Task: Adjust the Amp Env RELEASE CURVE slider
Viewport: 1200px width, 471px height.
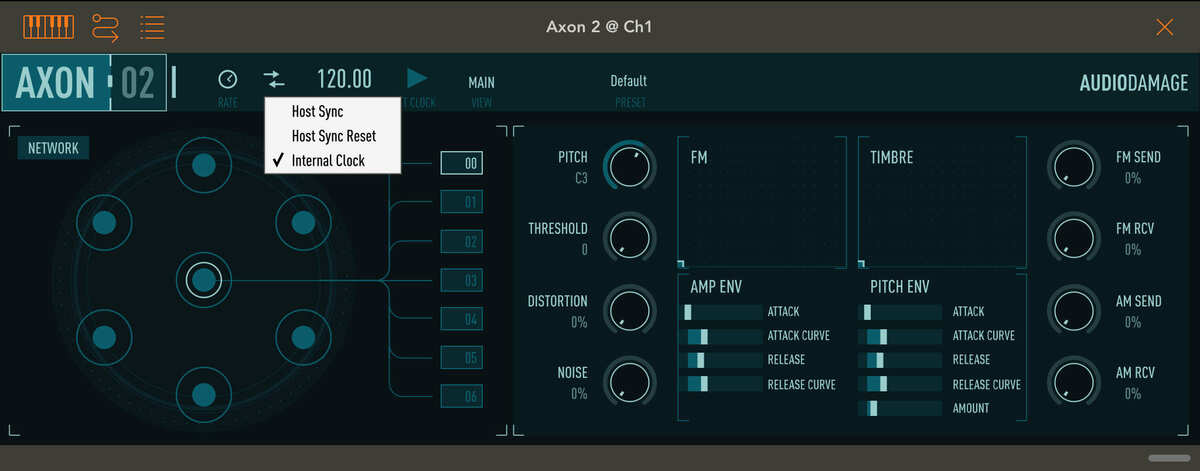Action: pos(723,384)
